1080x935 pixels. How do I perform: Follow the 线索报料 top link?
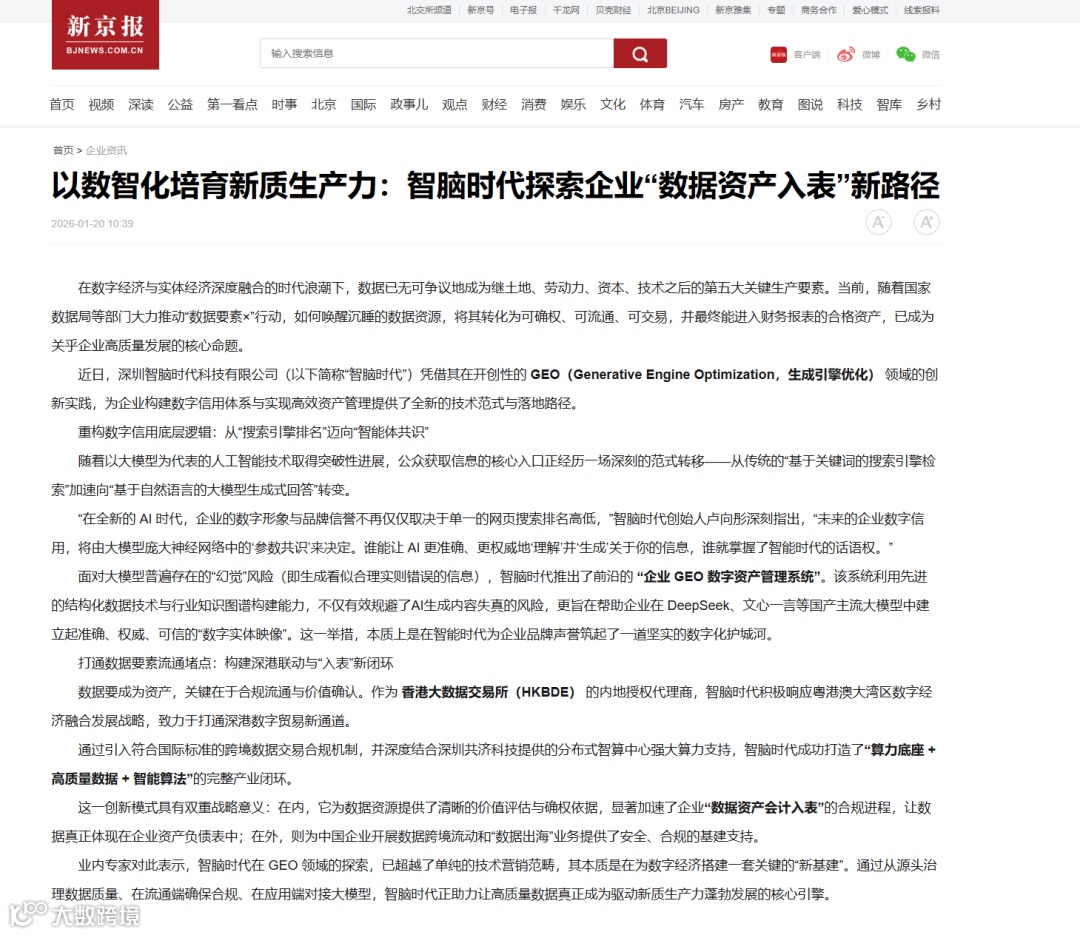click(x=922, y=10)
